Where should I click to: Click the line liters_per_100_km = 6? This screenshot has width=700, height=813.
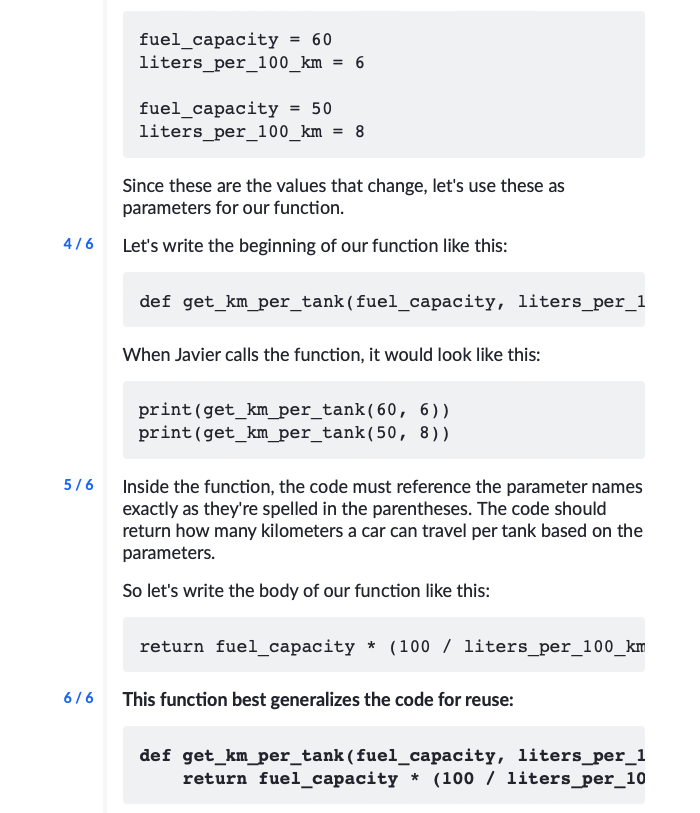(251, 63)
